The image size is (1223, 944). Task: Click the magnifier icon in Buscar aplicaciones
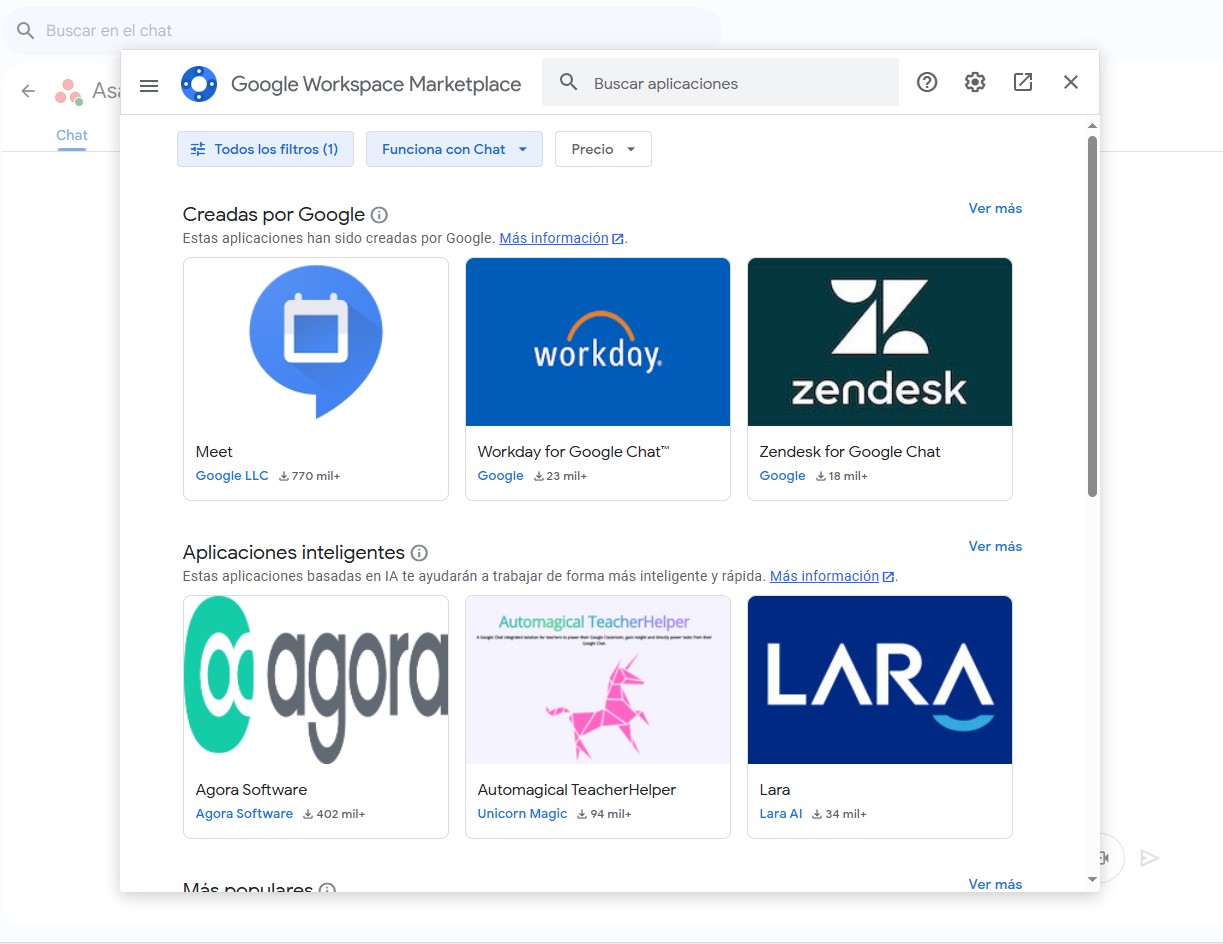[569, 82]
